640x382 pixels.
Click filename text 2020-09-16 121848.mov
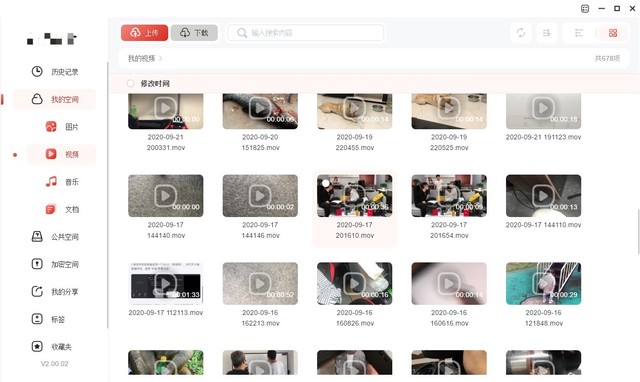544,318
